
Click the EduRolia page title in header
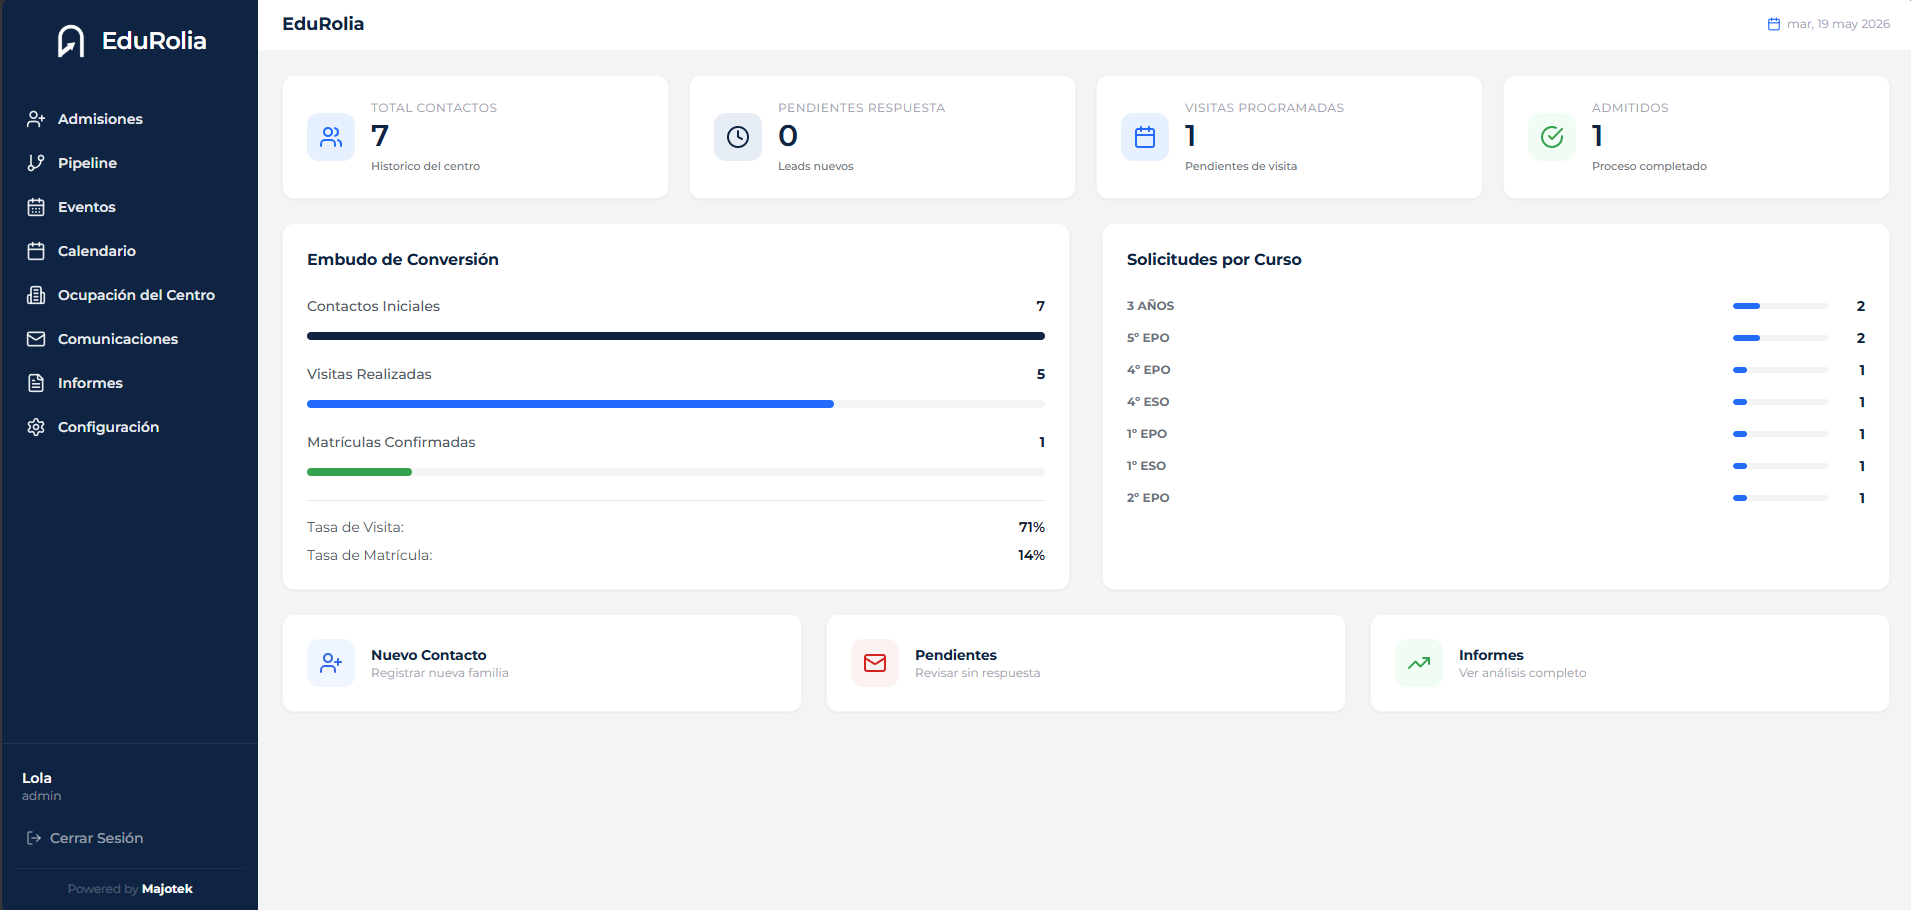click(323, 24)
